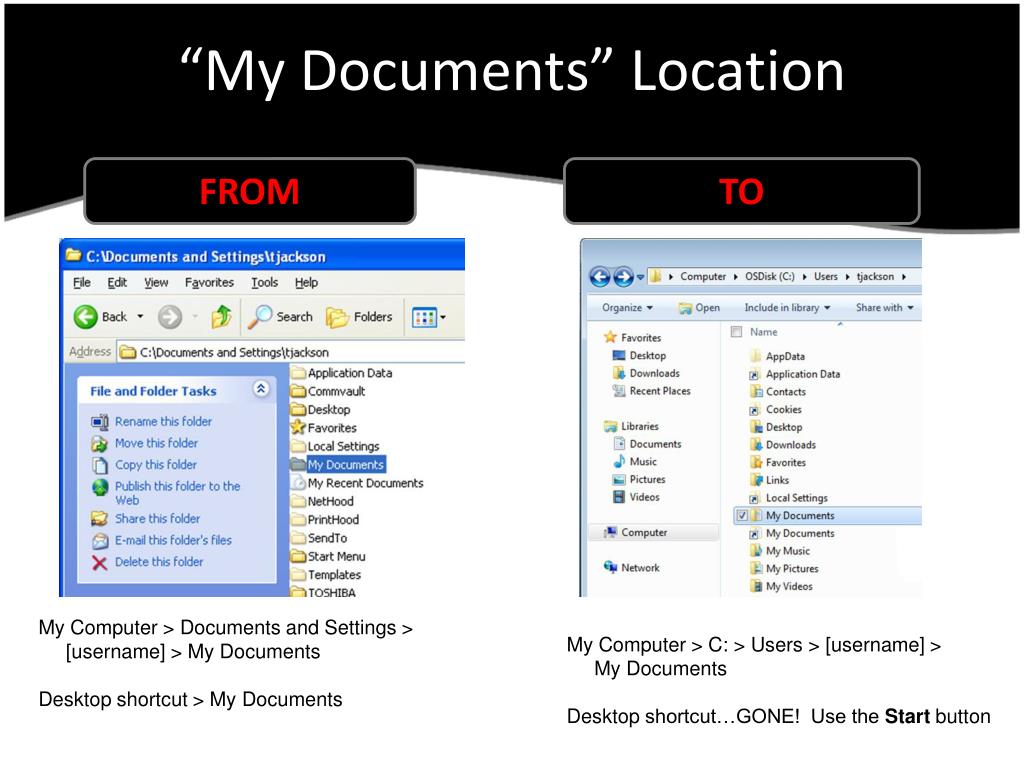The width and height of the screenshot is (1024, 768).
Task: Click the Share this folder link
Action: tap(157, 519)
